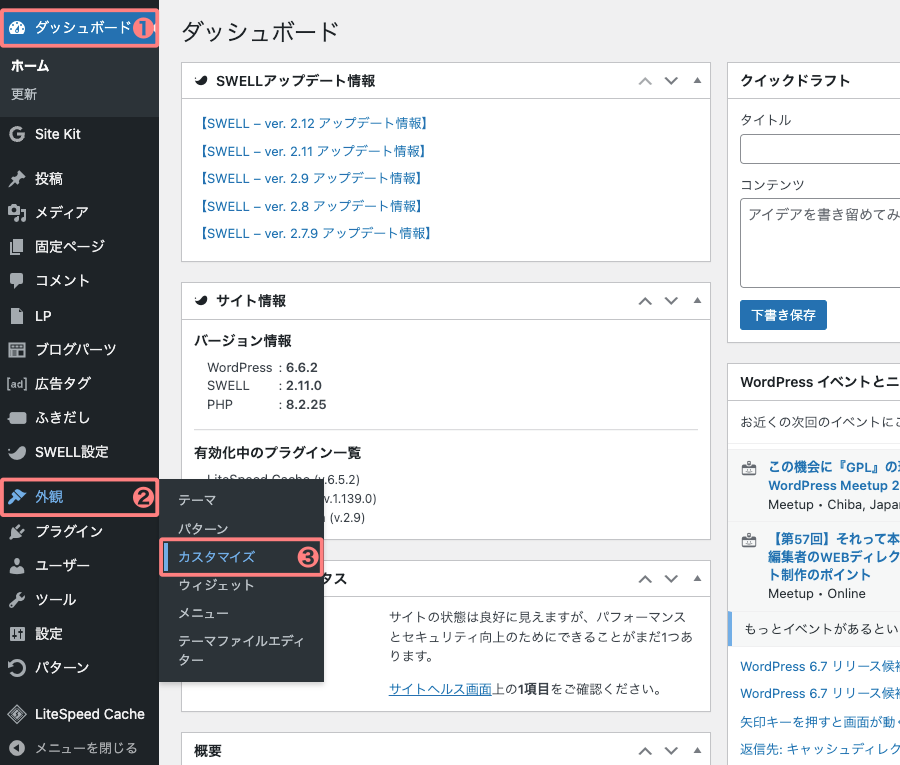
Task: Move 概要 panel down with arrow
Action: 671,750
